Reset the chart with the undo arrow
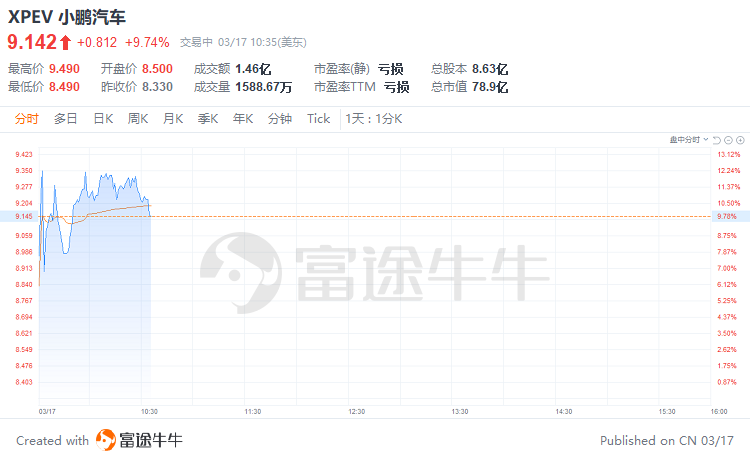 pos(717,140)
